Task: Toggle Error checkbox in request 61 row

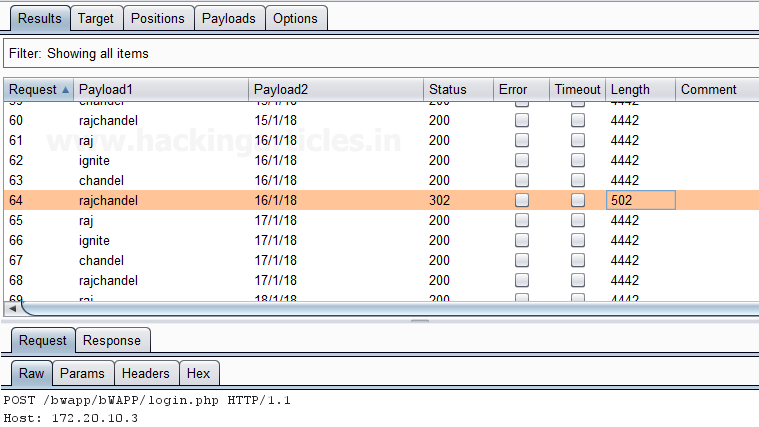Action: click(x=522, y=140)
